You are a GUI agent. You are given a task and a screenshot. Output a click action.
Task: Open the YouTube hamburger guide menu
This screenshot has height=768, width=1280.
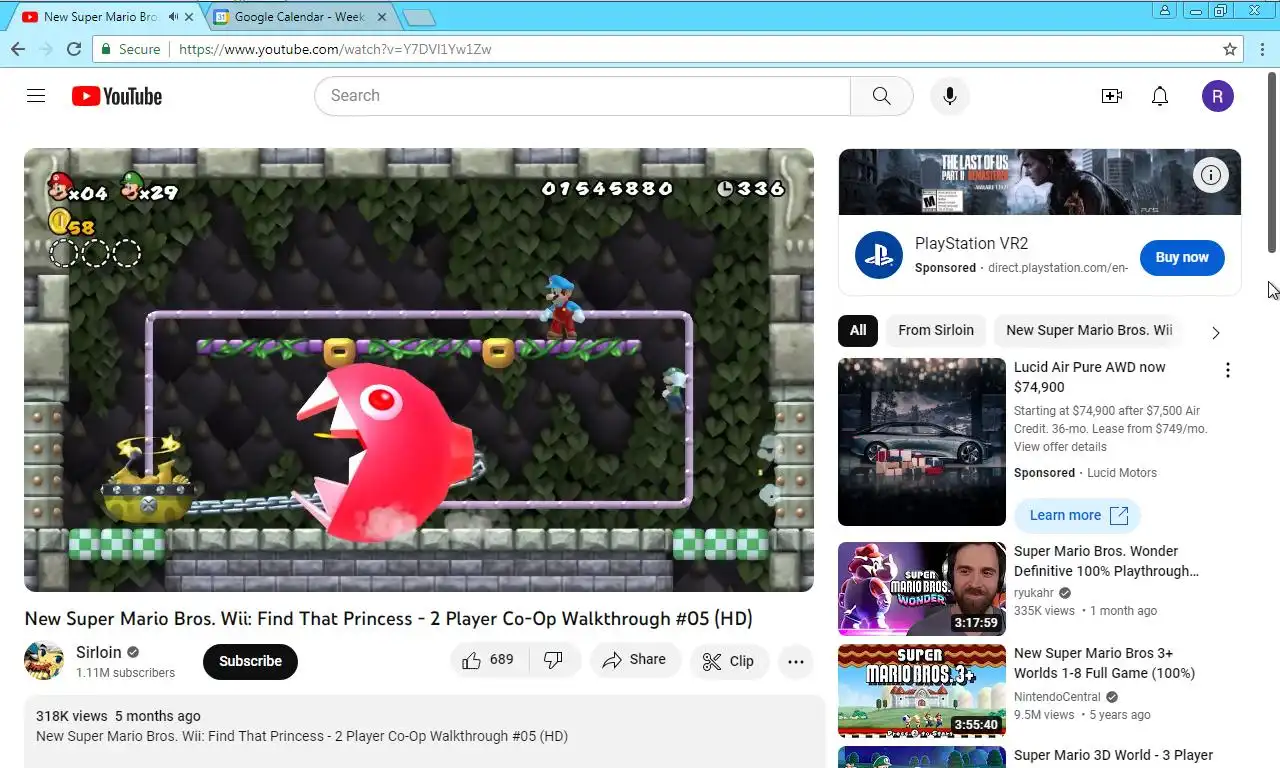tap(36, 96)
